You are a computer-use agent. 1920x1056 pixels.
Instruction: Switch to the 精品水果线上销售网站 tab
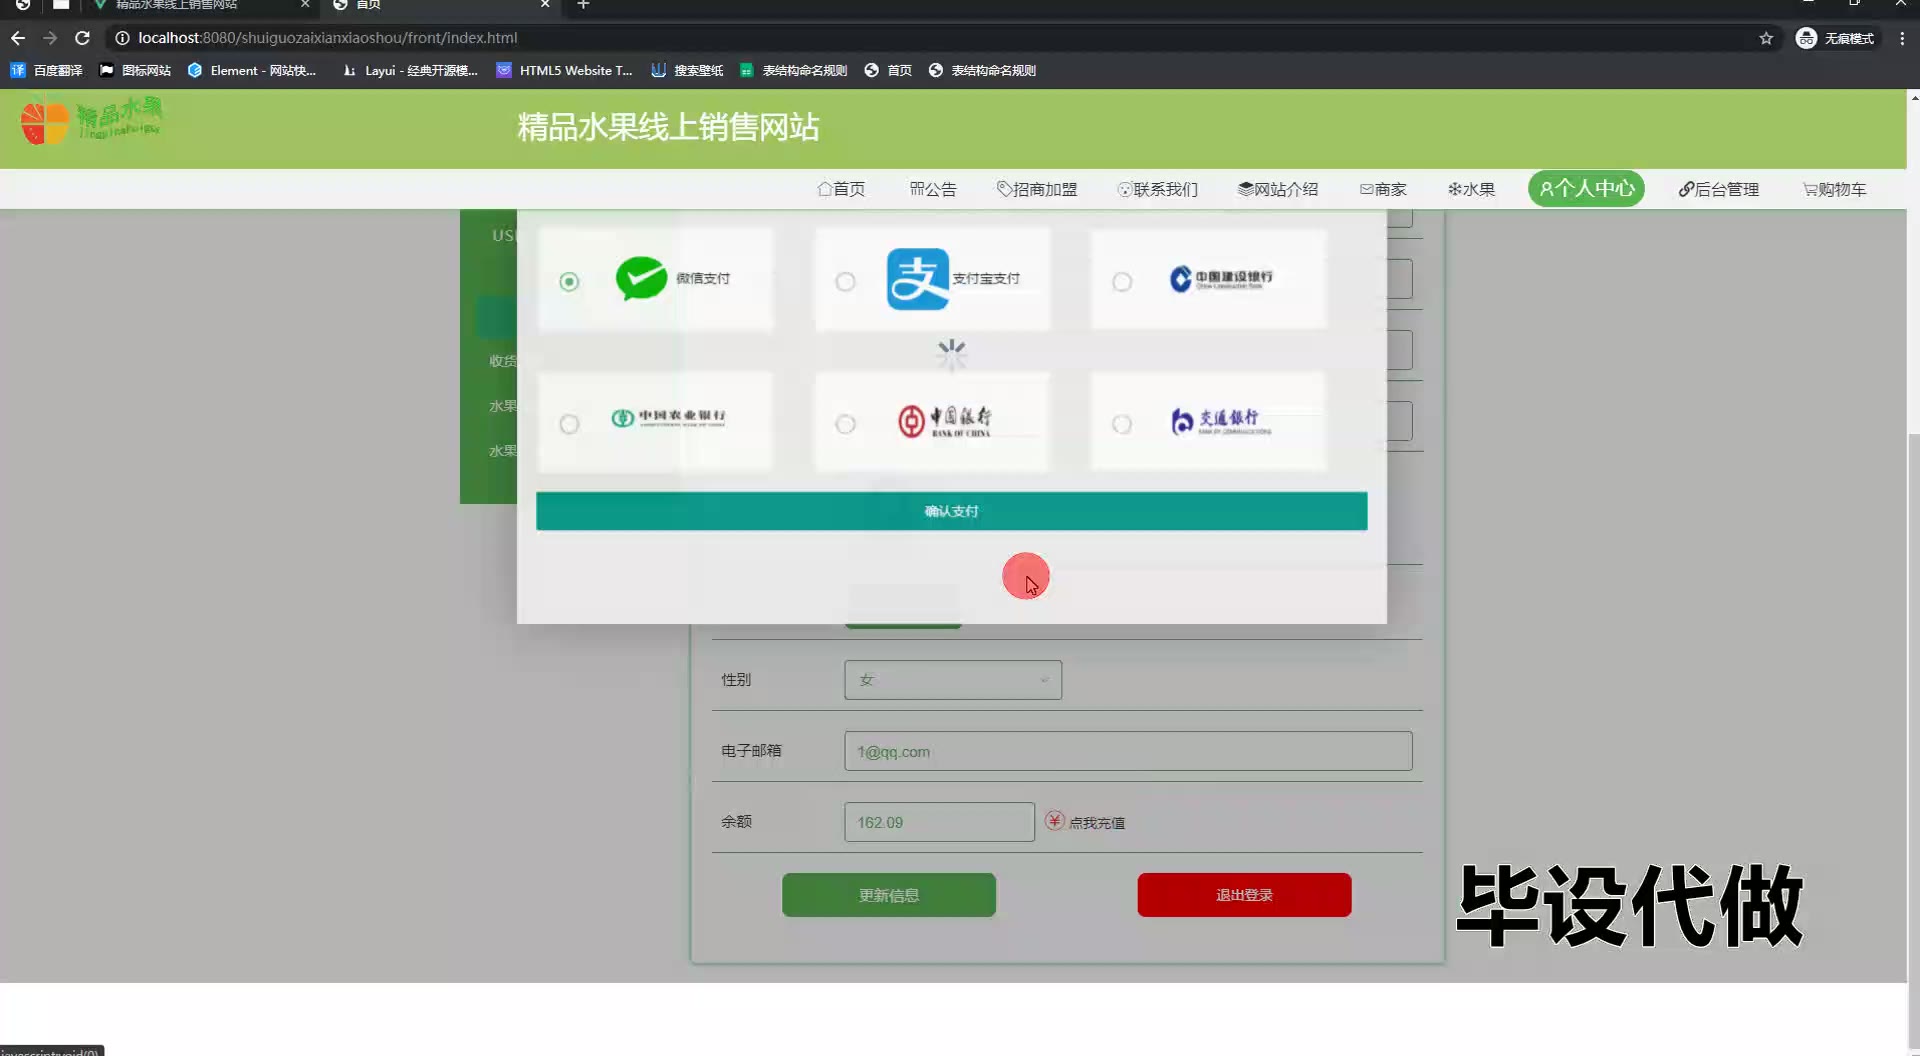pyautogui.click(x=200, y=5)
